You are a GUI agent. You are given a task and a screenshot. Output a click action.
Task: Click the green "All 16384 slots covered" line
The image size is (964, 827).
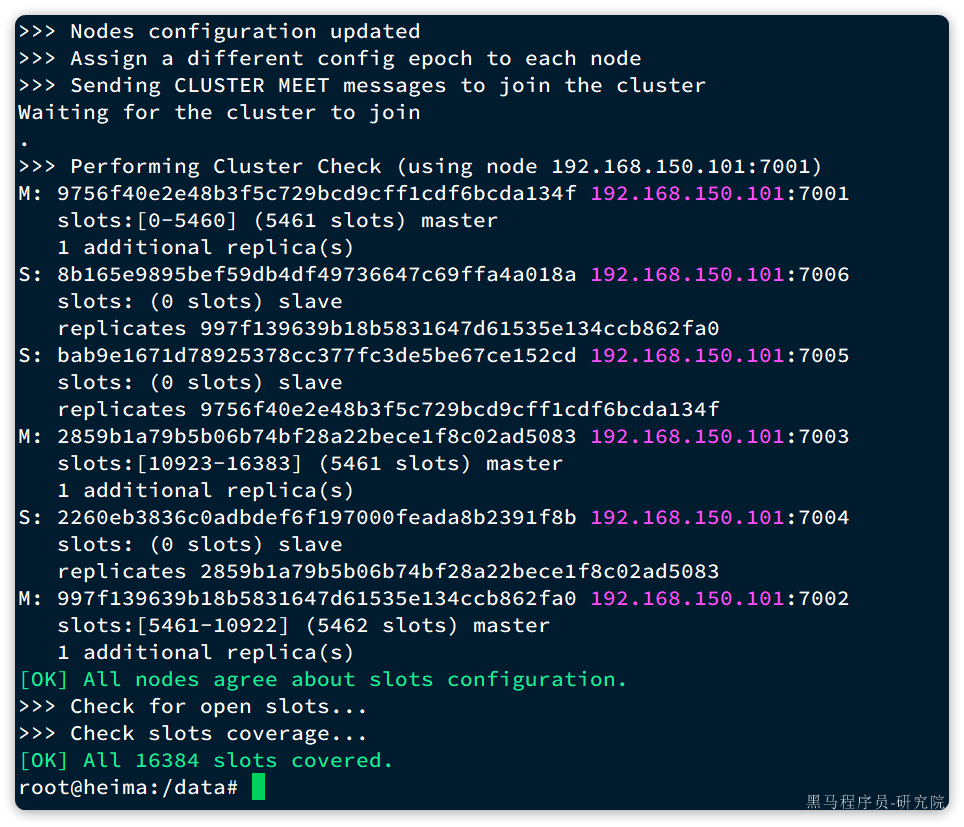pyautogui.click(x=206, y=760)
